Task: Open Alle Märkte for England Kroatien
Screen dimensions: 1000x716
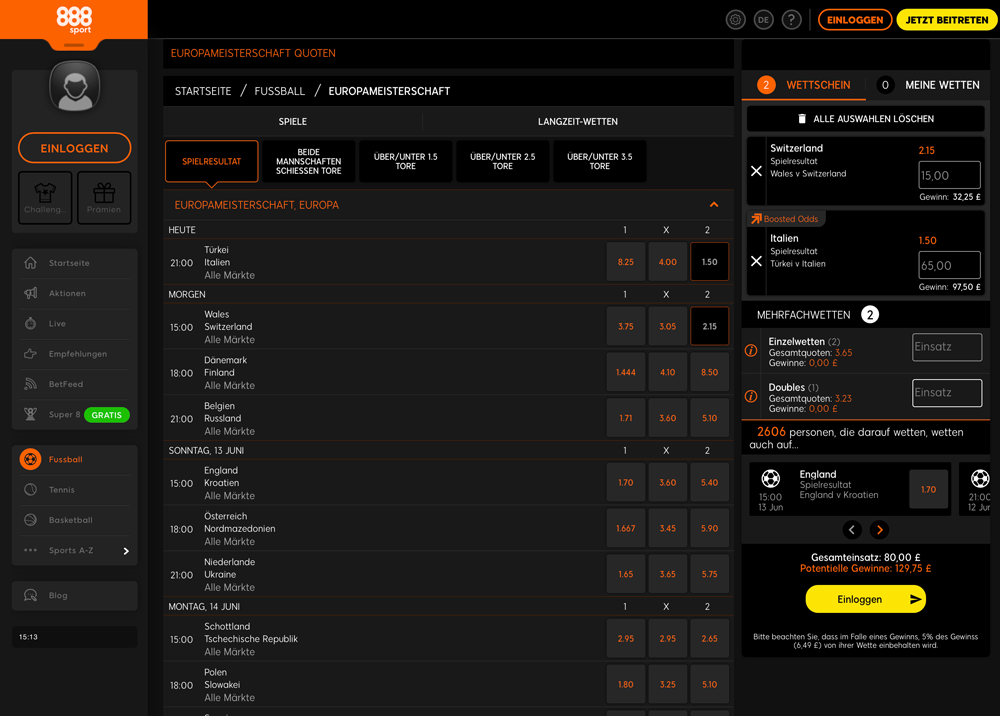Action: (230, 496)
